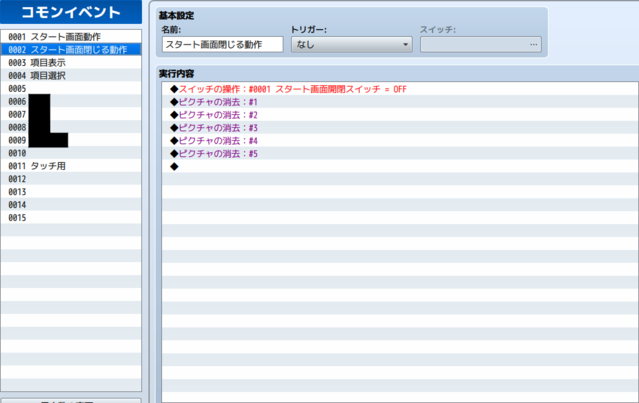
Task: Select command ピクチャの消去：#1
Action: [400, 102]
